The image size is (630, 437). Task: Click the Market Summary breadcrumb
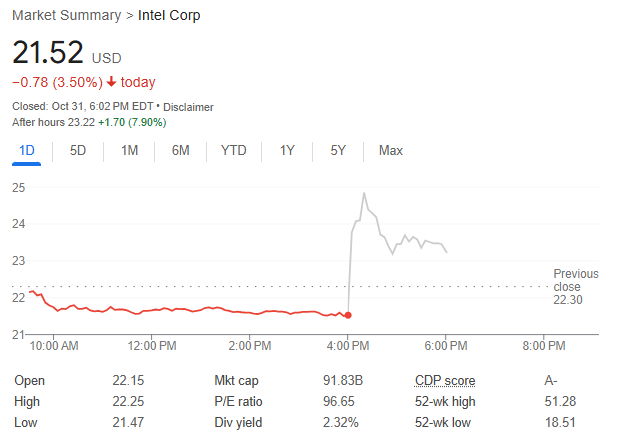59,16
